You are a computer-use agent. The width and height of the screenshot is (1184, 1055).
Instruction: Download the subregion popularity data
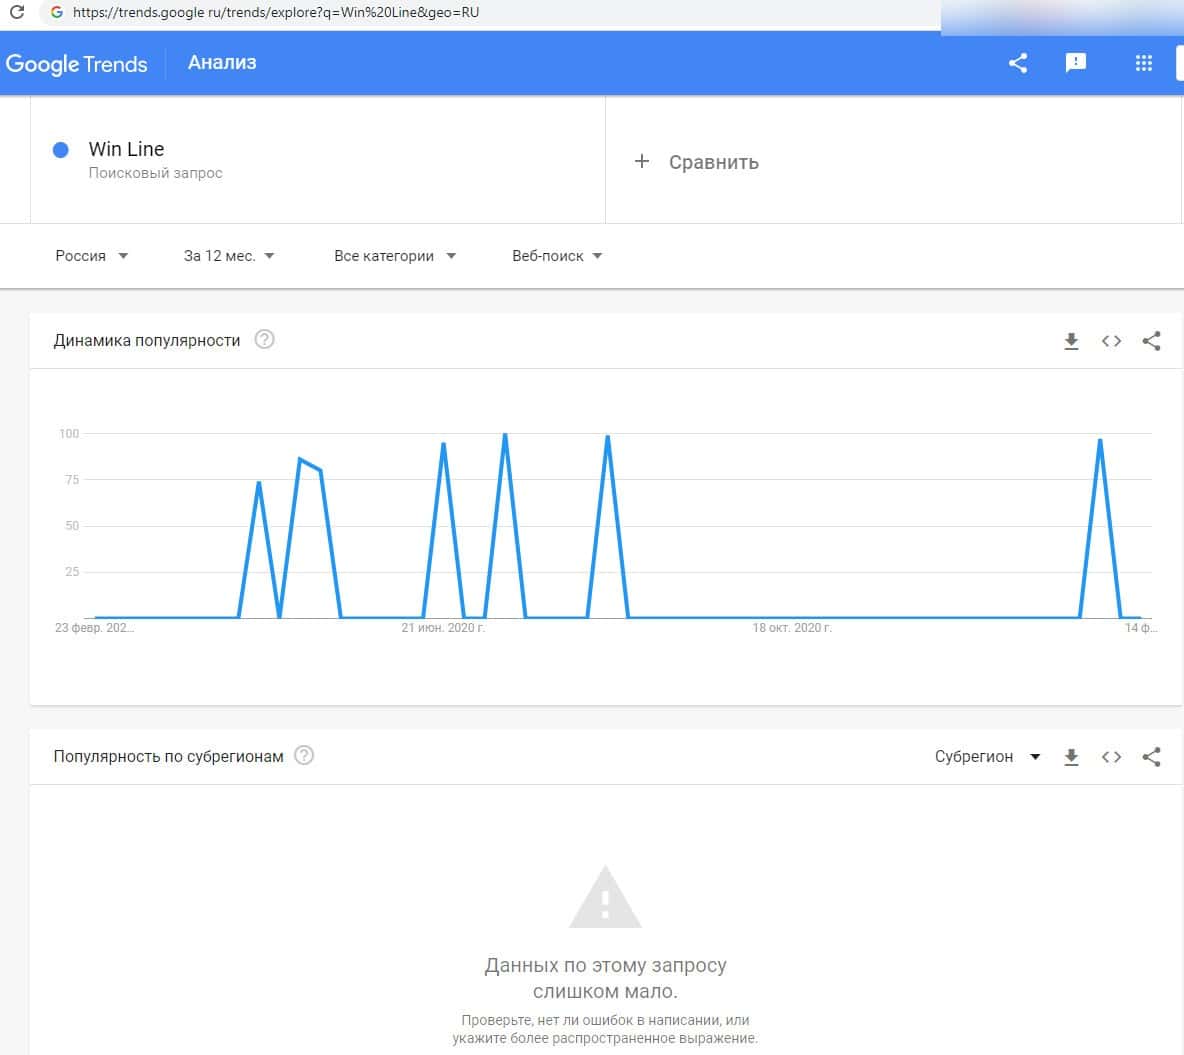click(1071, 757)
